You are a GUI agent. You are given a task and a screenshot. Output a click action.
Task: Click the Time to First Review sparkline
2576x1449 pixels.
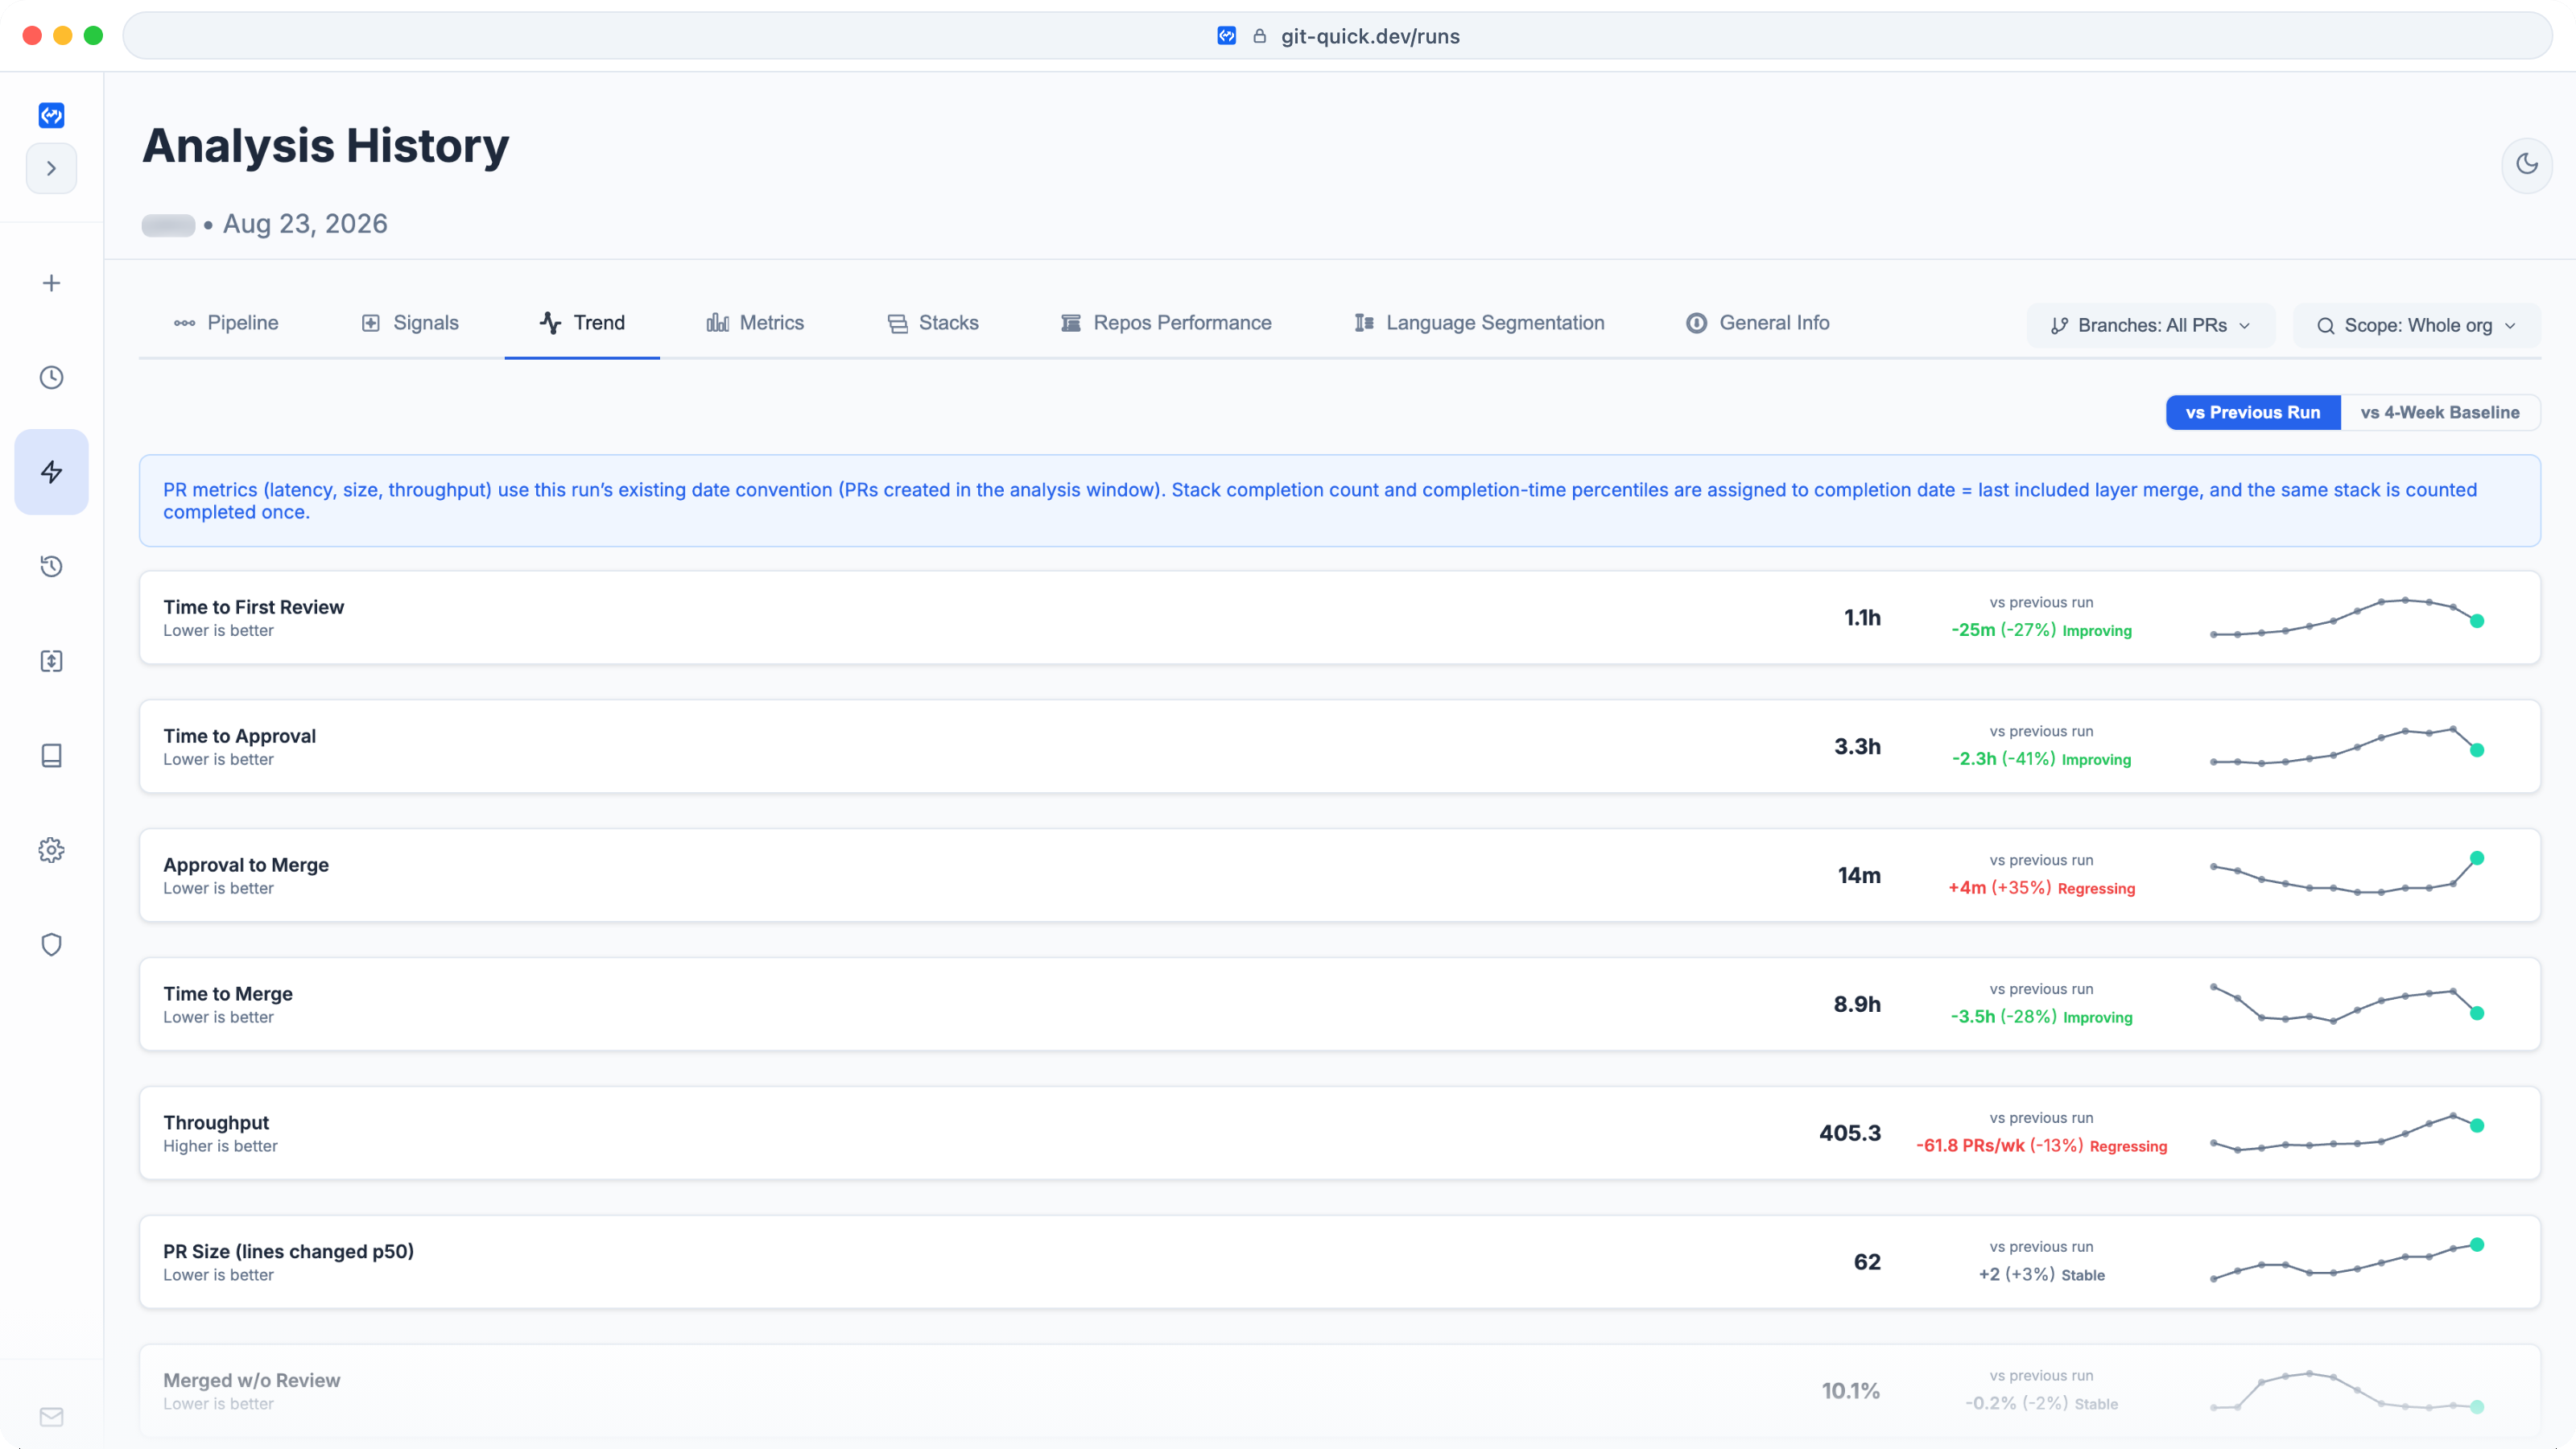(x=2346, y=617)
